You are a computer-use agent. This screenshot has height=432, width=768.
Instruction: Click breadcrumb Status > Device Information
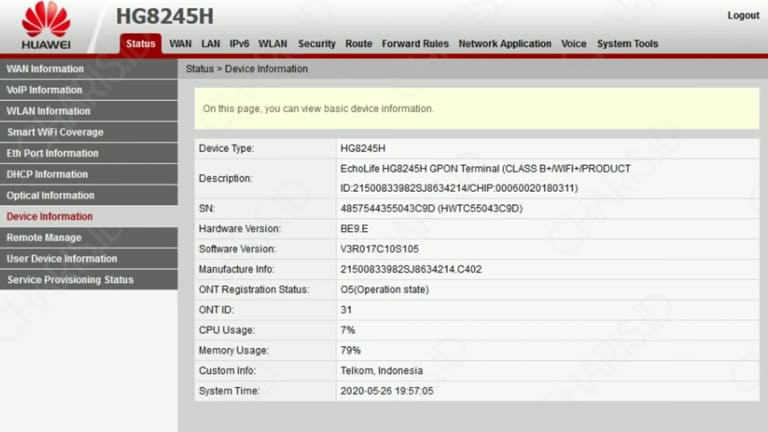[x=246, y=69]
